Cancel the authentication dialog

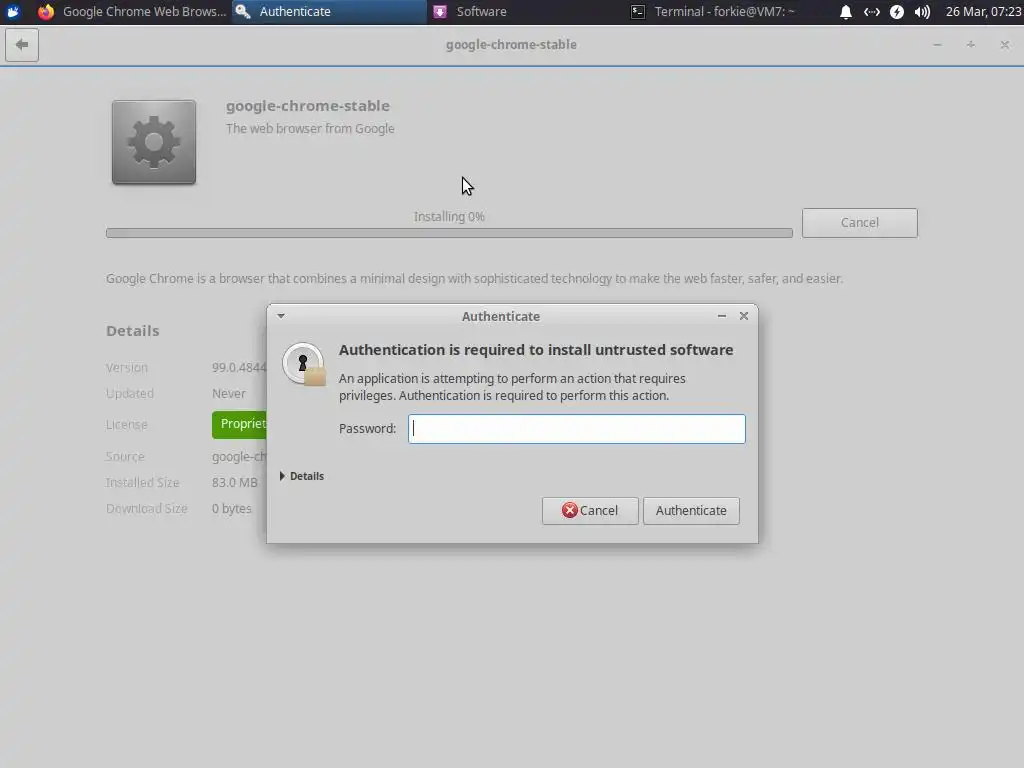click(x=590, y=511)
